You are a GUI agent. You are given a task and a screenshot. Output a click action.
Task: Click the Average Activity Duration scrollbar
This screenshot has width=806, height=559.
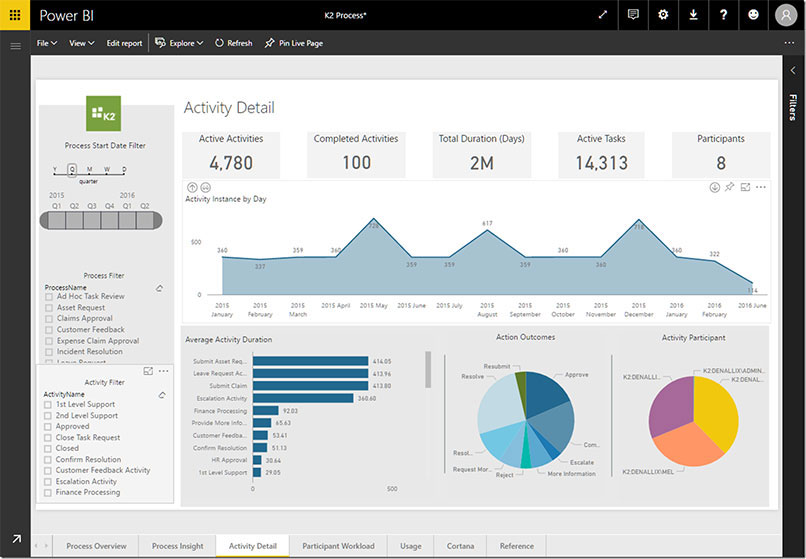[x=428, y=369]
